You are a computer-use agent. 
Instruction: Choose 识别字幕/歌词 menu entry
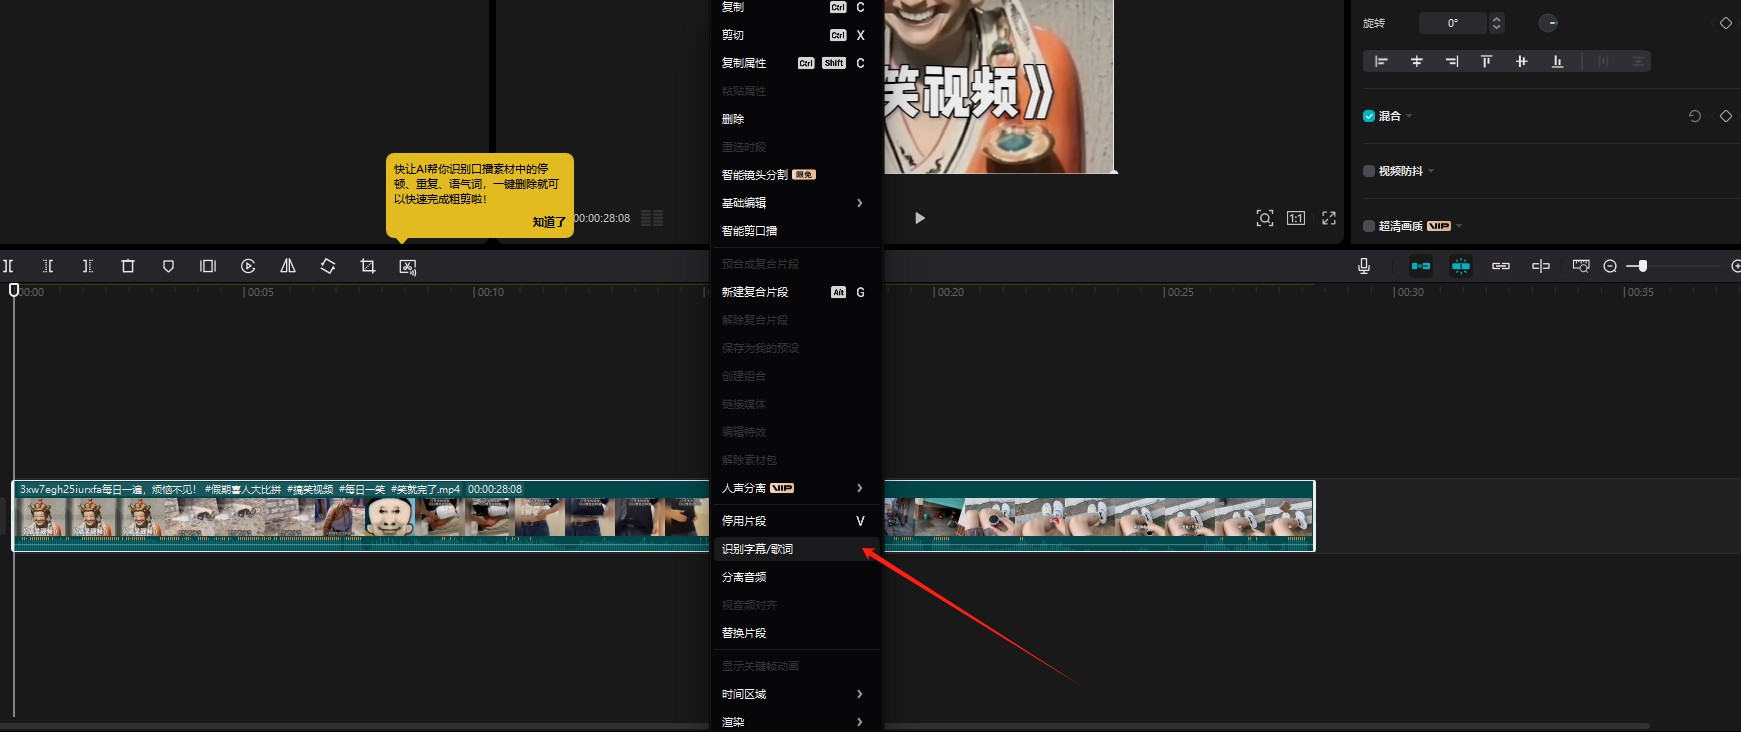[796, 549]
